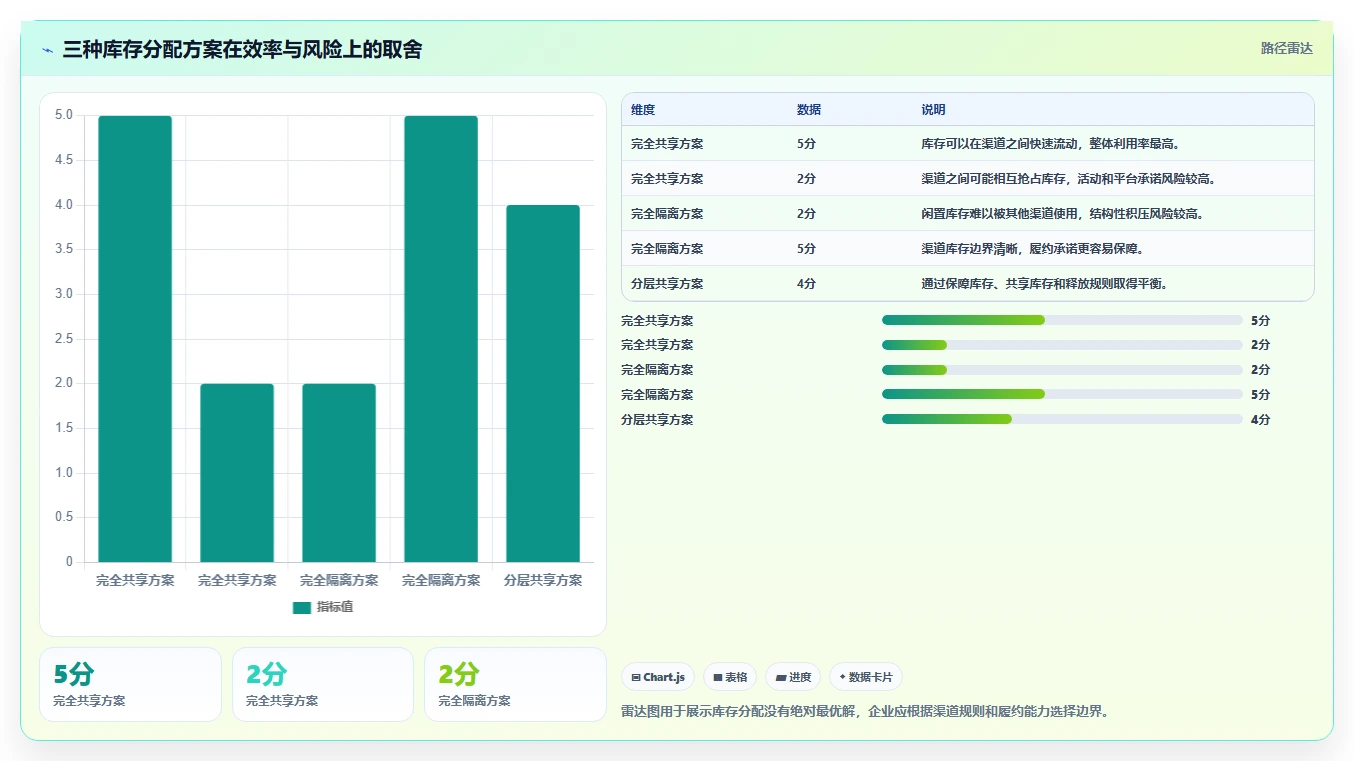Click the 分层共享方案 progress bar showing 4分

(x=1062, y=419)
